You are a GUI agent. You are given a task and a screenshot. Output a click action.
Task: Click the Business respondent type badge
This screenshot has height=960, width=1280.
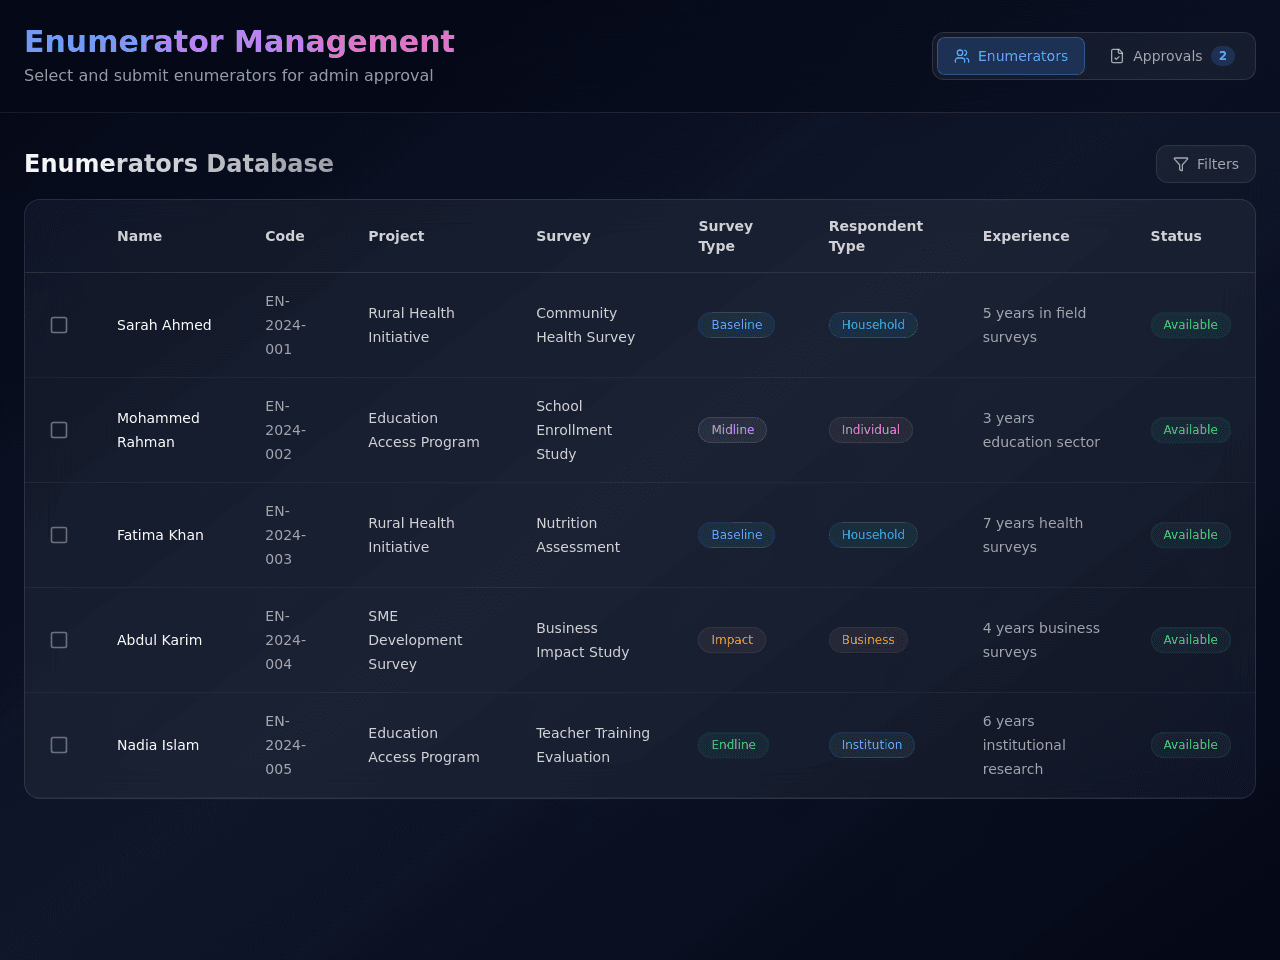(868, 640)
